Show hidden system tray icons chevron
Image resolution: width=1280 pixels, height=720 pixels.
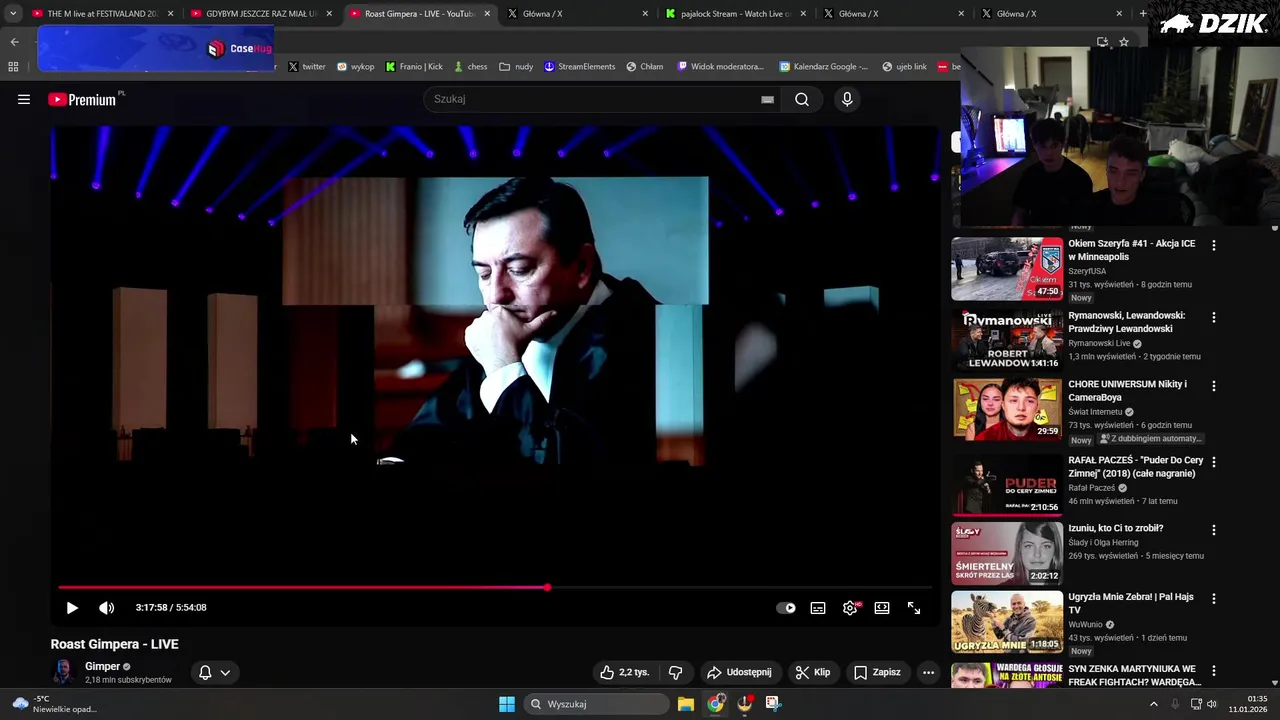tap(1153, 704)
